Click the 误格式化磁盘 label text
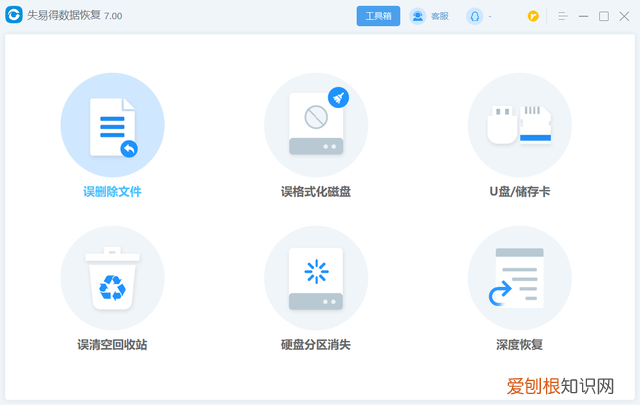The height and width of the screenshot is (405, 640). pos(316,191)
